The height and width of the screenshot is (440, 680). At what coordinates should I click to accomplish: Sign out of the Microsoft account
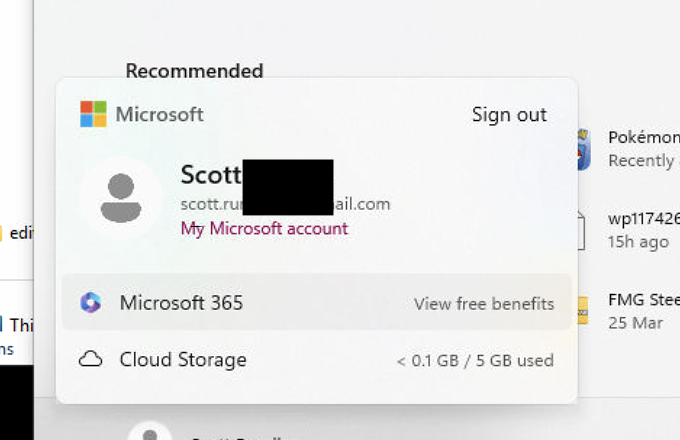(x=509, y=115)
